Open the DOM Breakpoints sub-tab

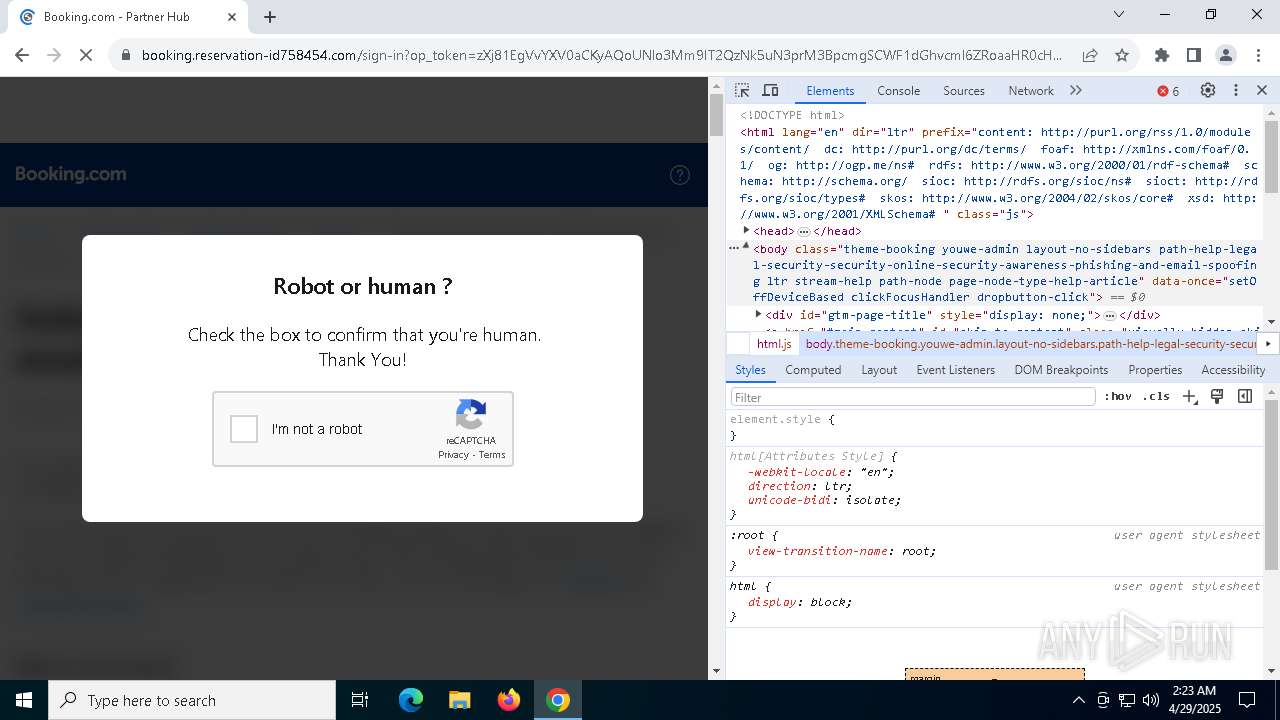click(x=1061, y=370)
